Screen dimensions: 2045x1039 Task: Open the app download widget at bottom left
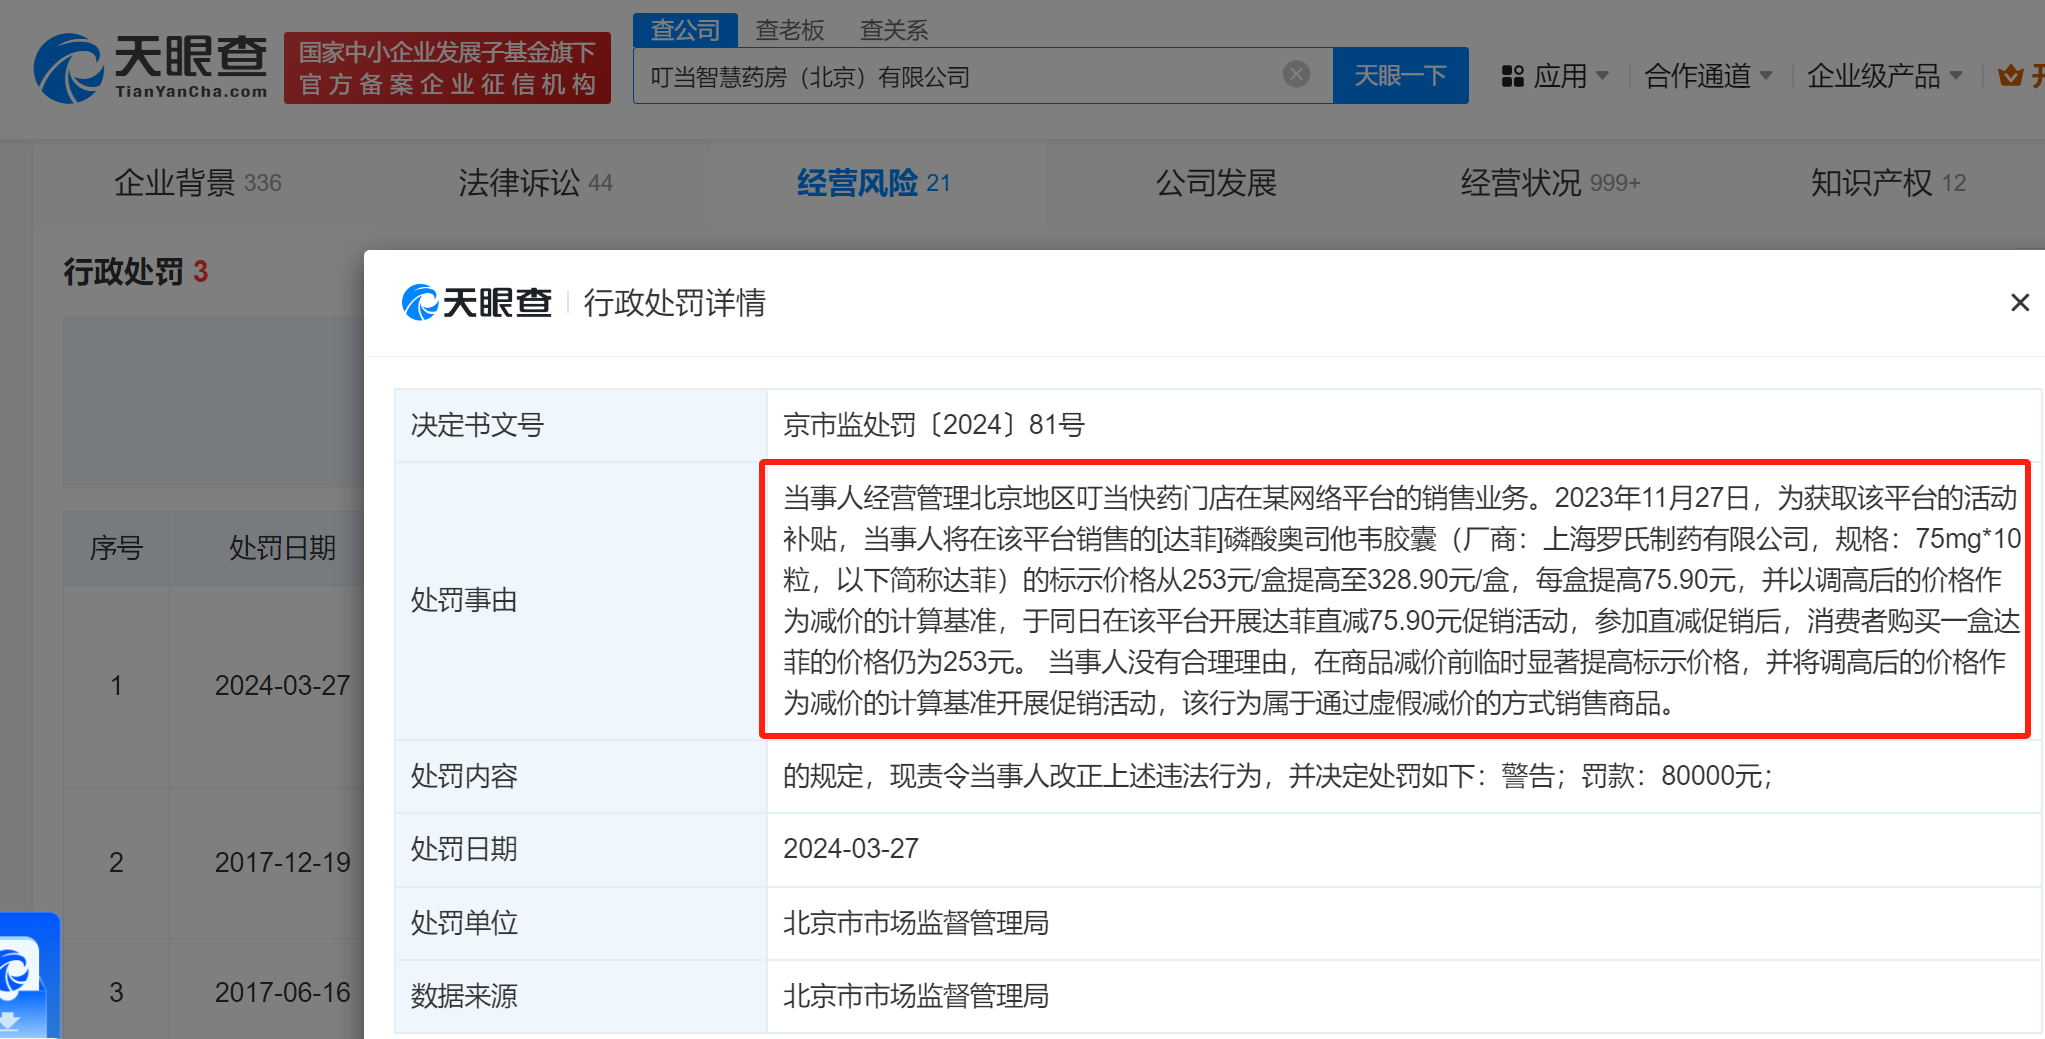point(24,975)
